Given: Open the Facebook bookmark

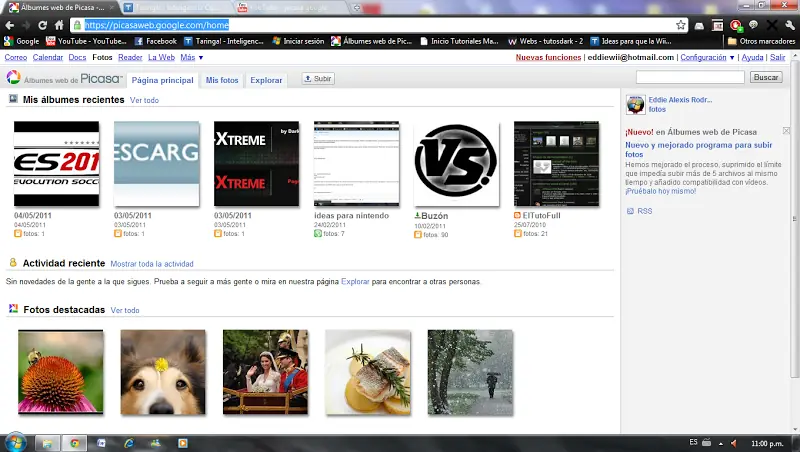Looking at the screenshot, I should point(156,41).
